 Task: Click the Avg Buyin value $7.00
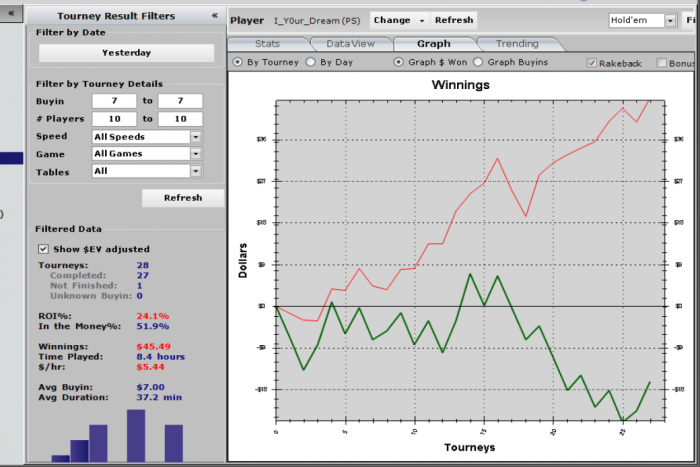point(150,387)
